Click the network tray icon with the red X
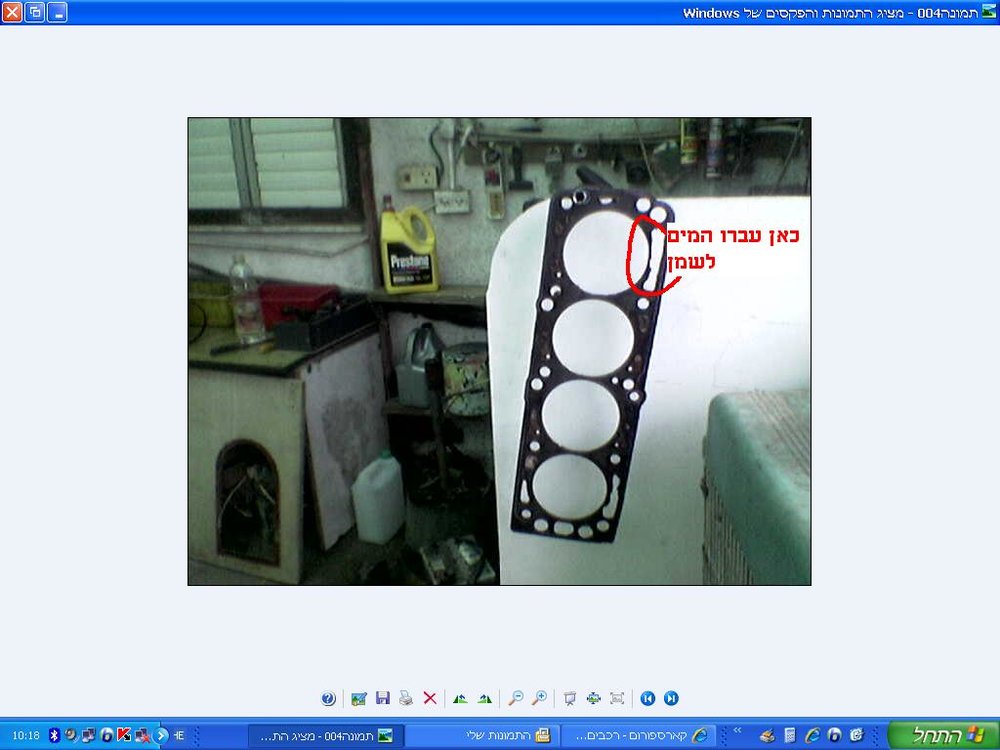The height and width of the screenshot is (750, 1000). pos(143,735)
